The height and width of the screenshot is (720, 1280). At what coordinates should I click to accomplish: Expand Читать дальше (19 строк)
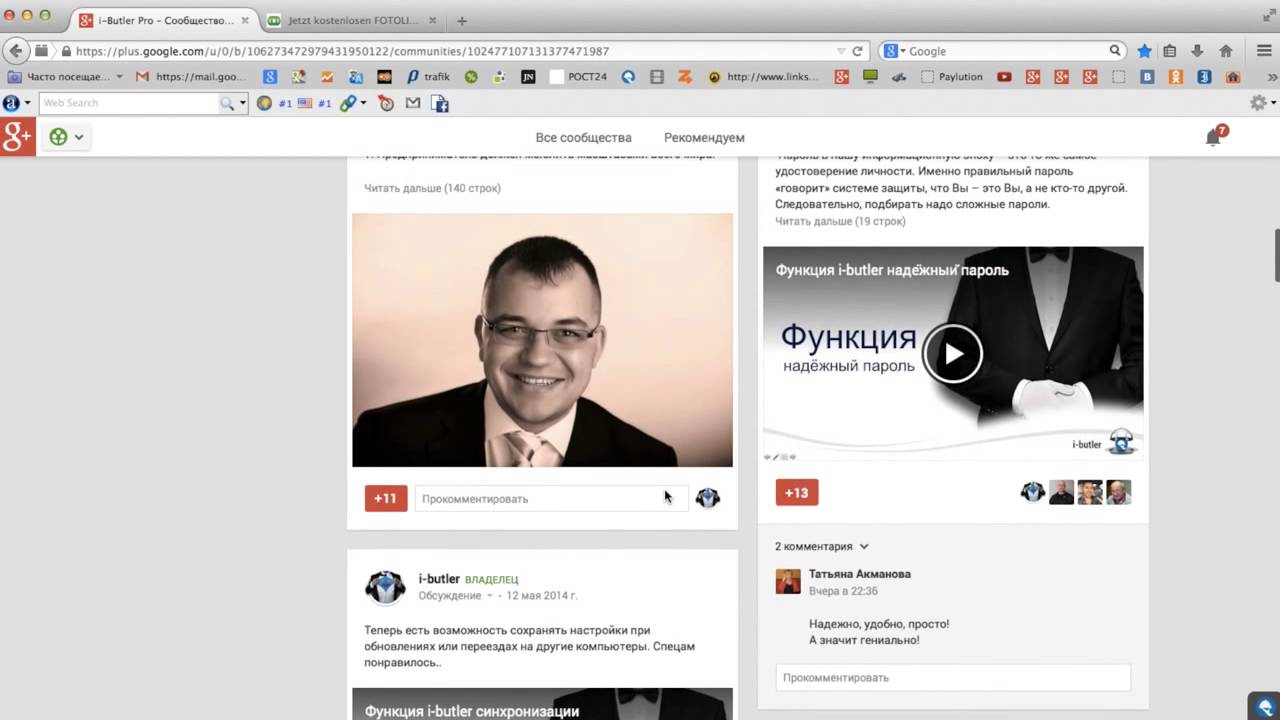(x=840, y=221)
